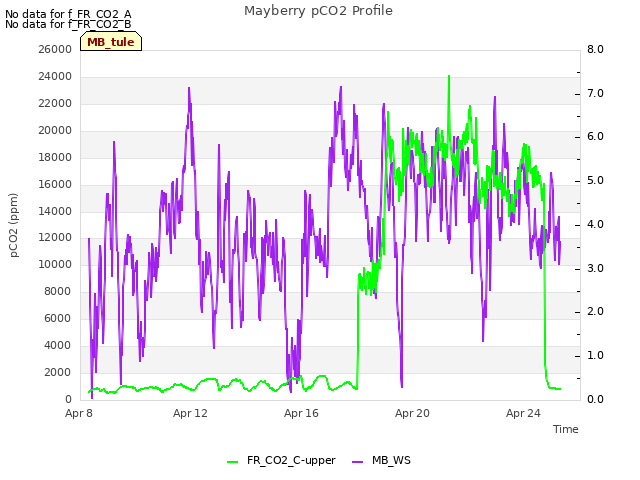Click the 3.0 right axis value

tap(596, 268)
